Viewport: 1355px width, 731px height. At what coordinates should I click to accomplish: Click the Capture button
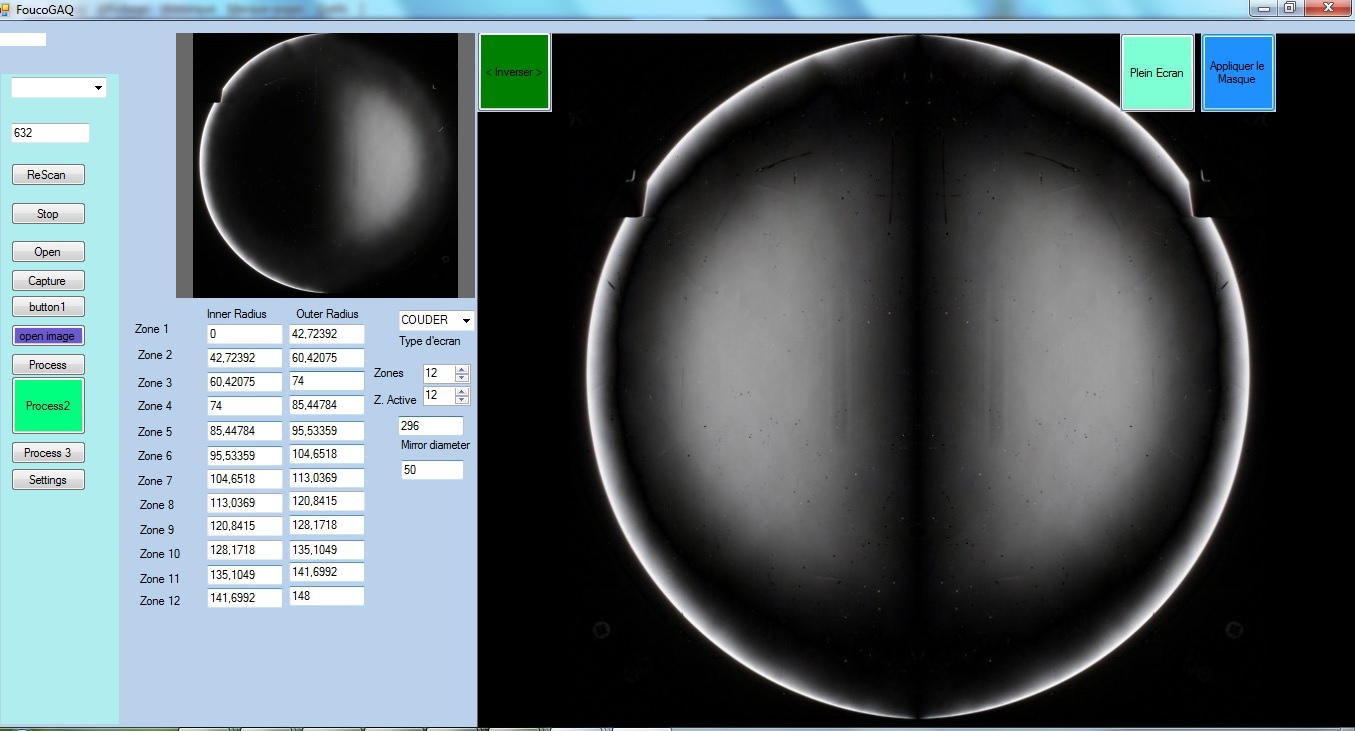point(48,281)
